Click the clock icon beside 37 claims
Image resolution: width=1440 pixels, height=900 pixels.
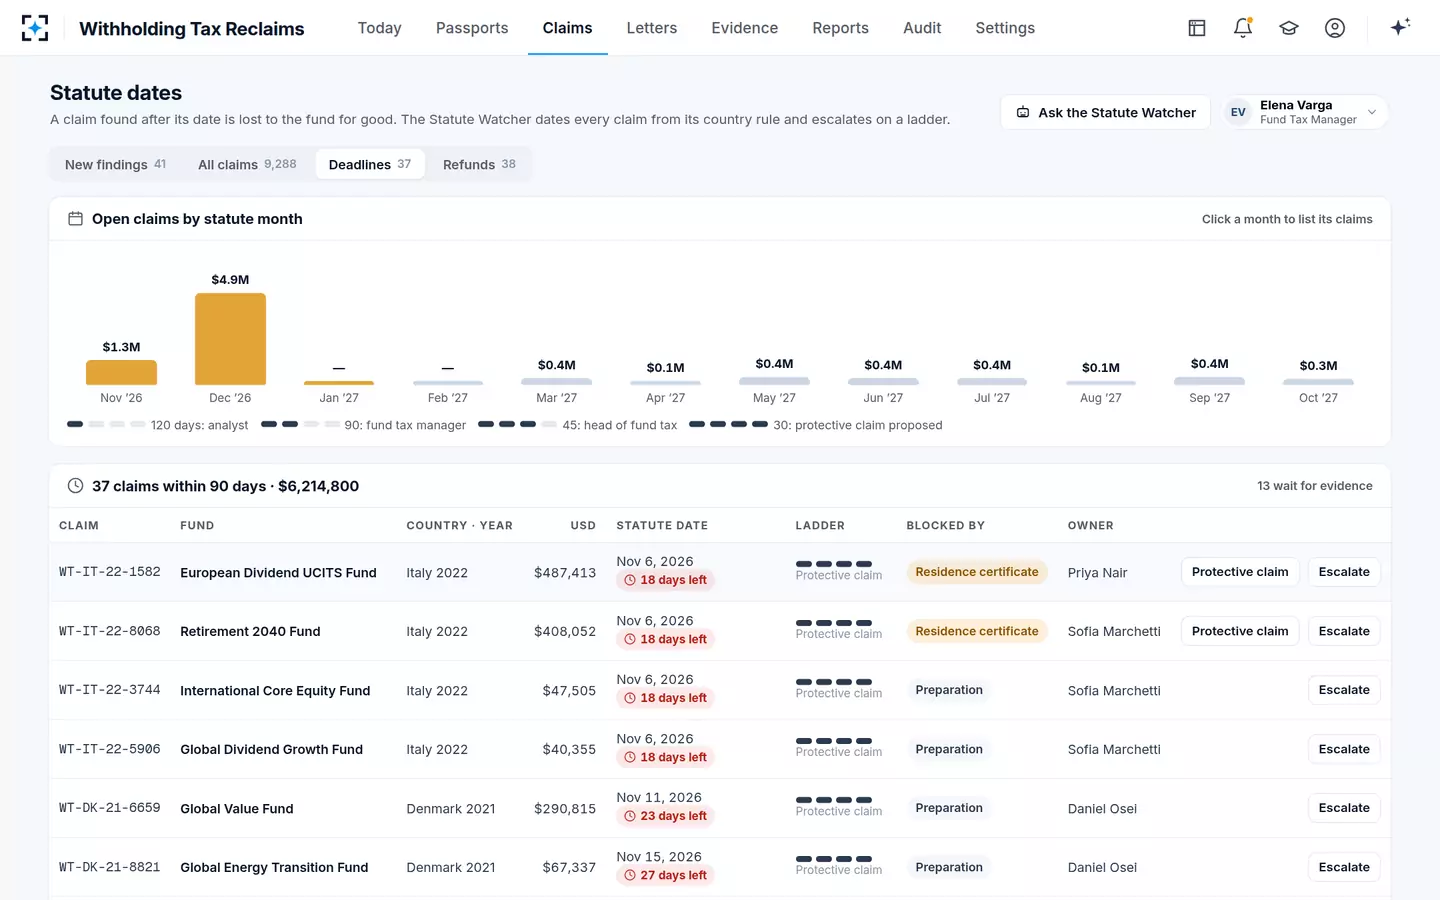pos(75,486)
